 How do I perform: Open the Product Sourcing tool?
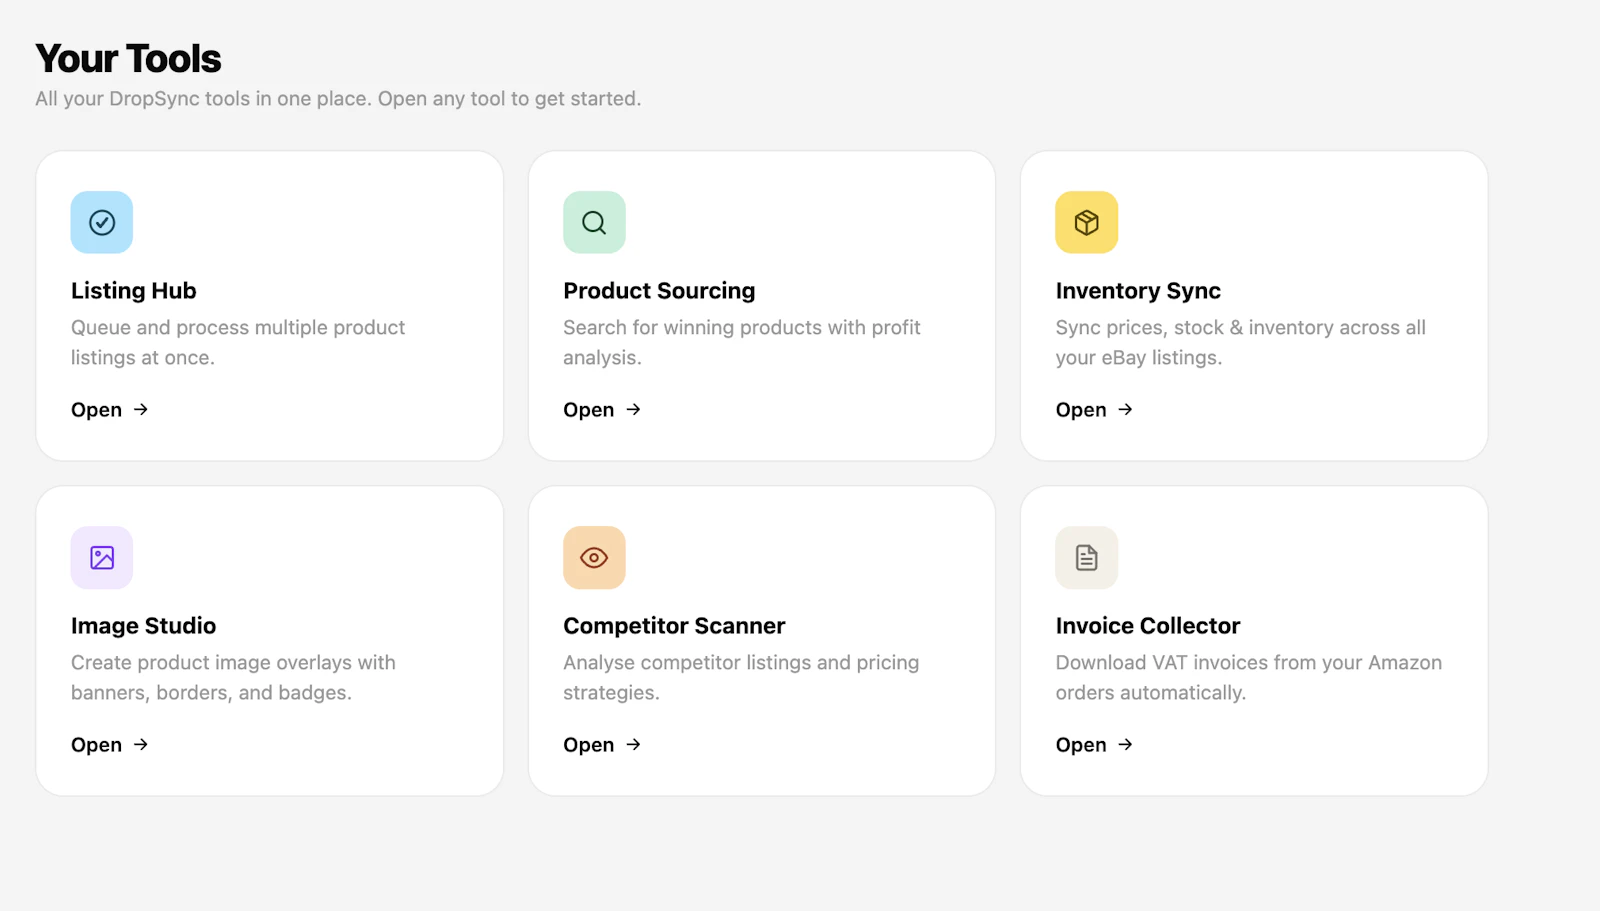pos(602,410)
